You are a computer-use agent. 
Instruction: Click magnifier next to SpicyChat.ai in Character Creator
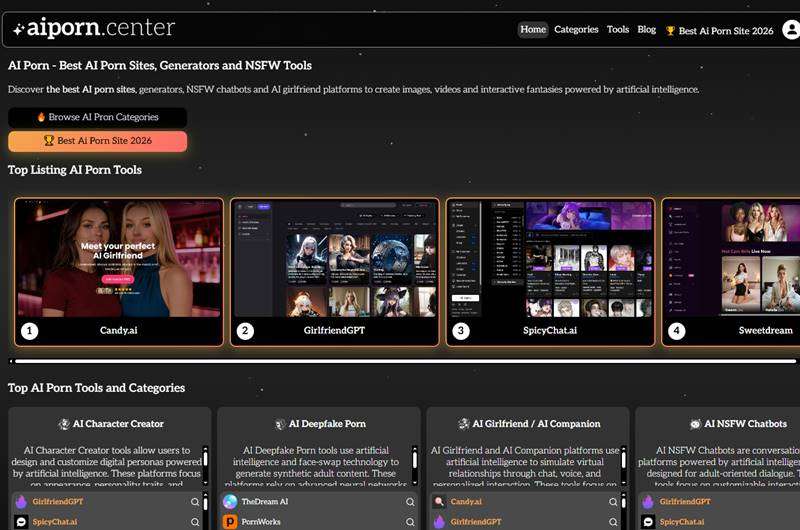coord(195,522)
